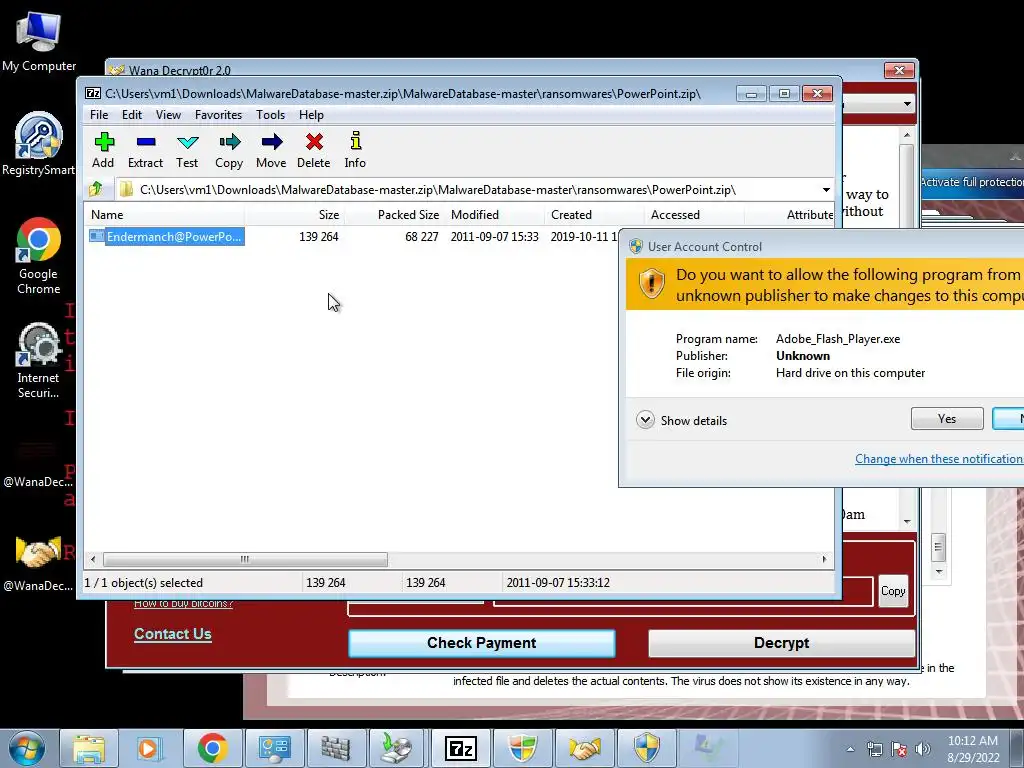Select the Endermanch@PowerPo... file row
Viewport: 1024px width, 768px height.
click(x=167, y=236)
